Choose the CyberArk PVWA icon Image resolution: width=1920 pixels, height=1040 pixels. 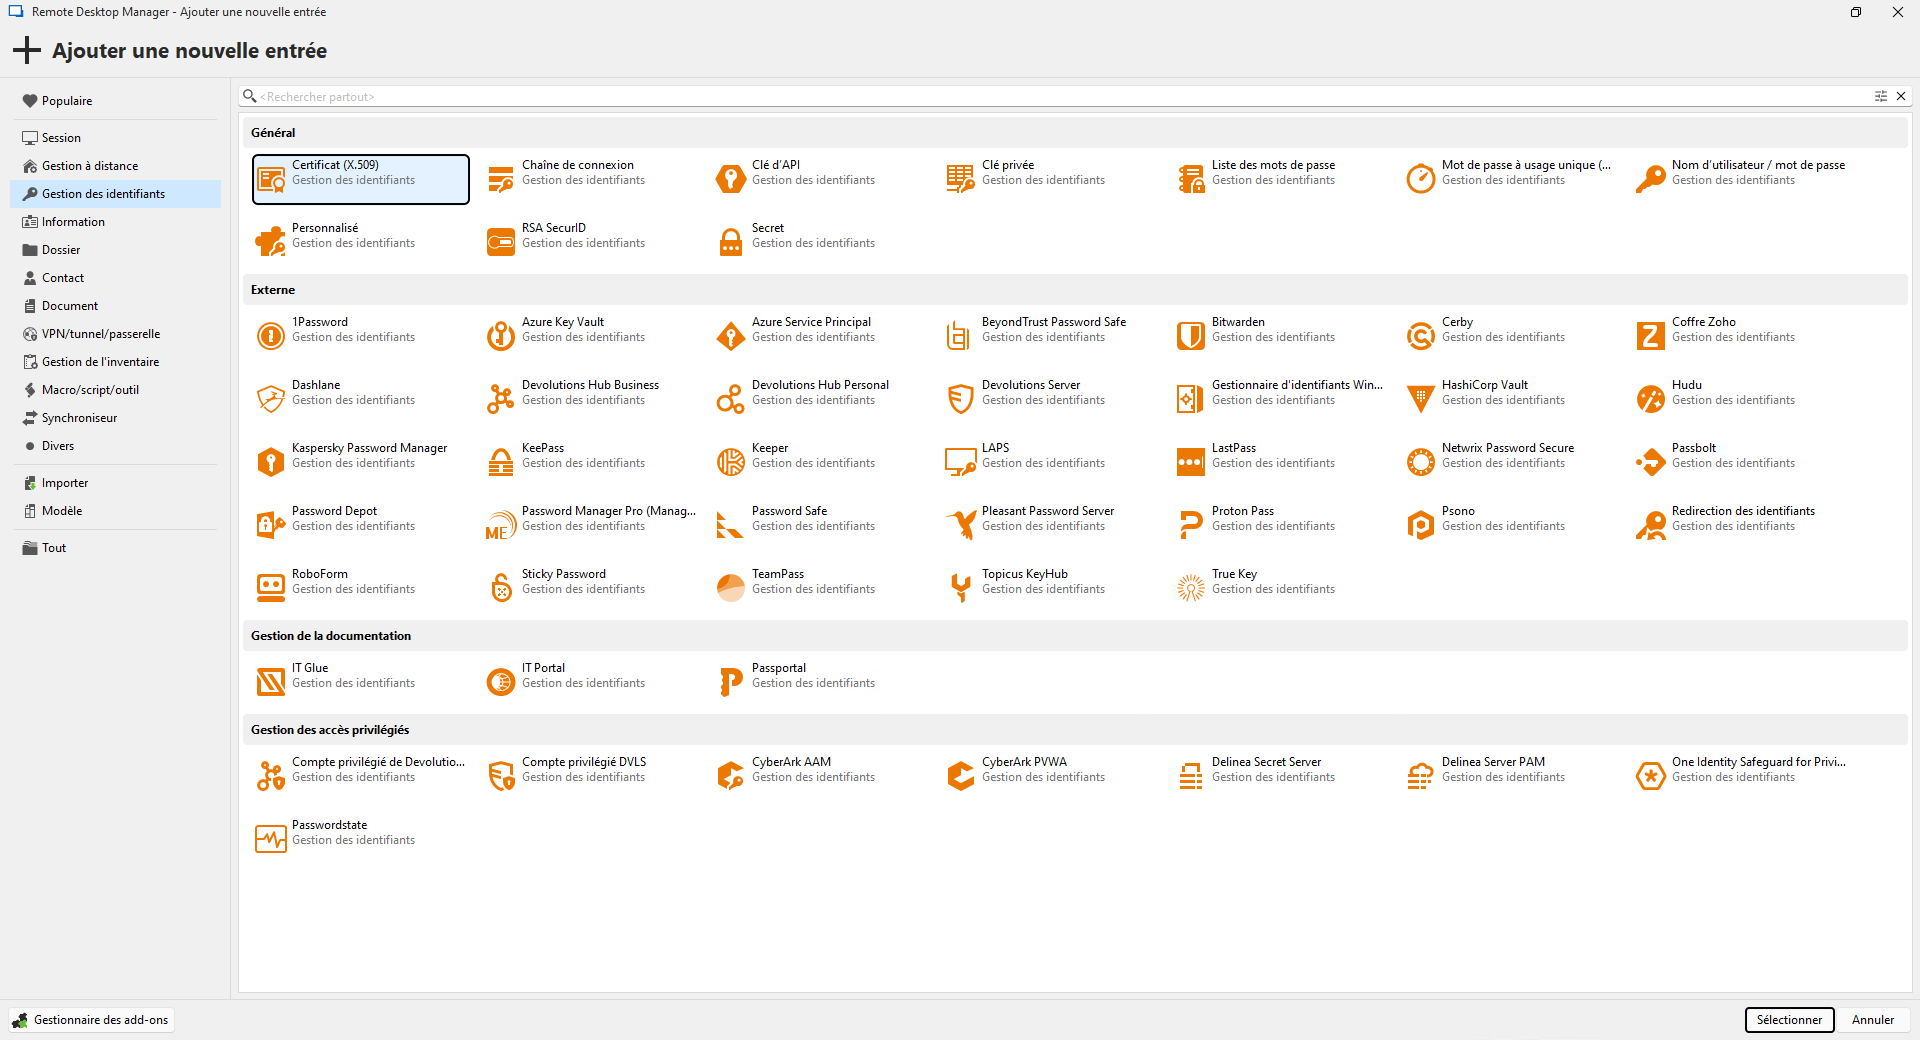click(x=961, y=776)
